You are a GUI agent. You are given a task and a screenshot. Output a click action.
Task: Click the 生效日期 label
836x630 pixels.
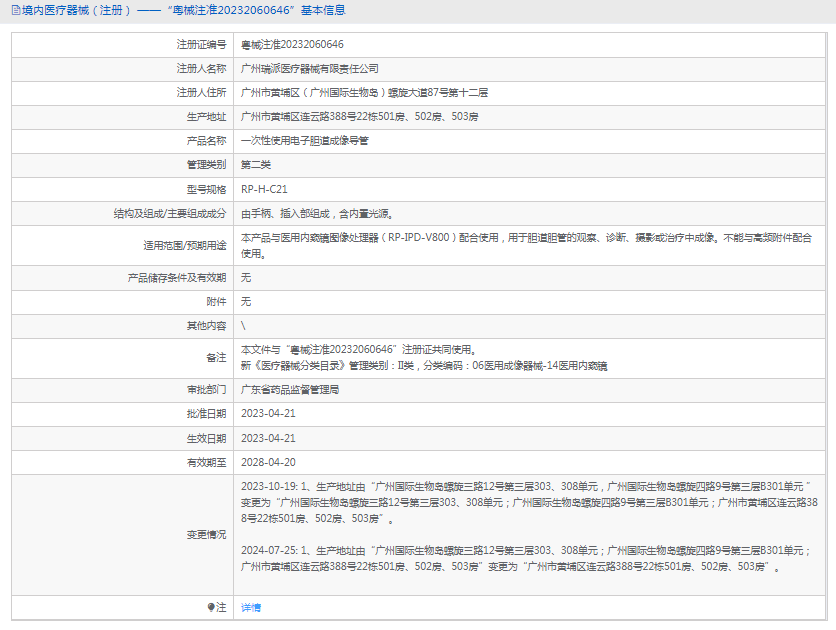click(x=206, y=438)
